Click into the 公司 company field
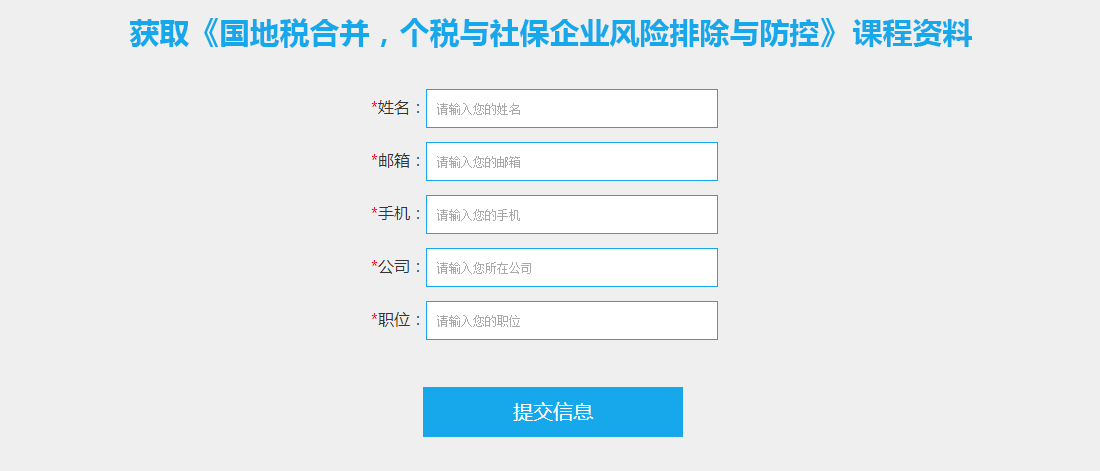 point(572,267)
